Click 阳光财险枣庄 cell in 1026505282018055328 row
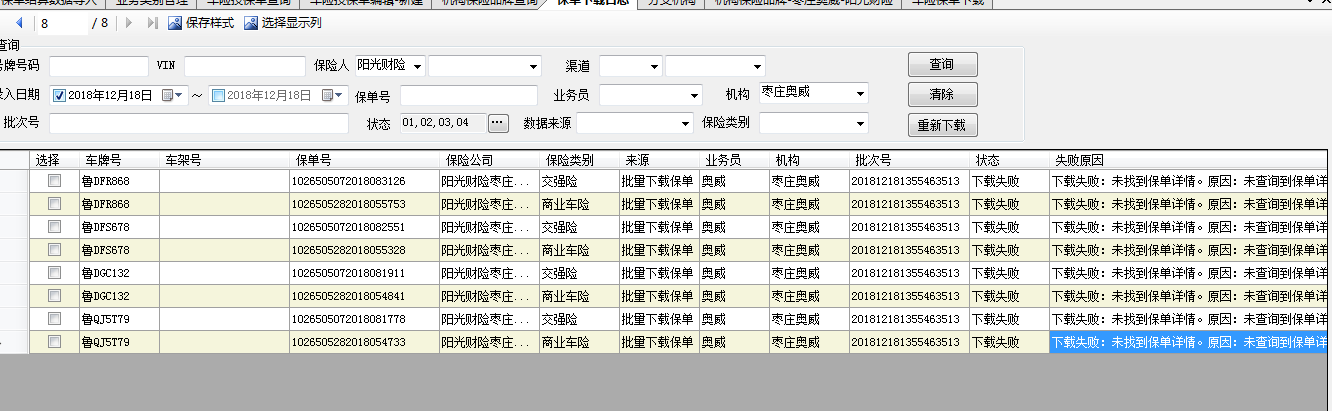1332x411 pixels. (x=490, y=250)
